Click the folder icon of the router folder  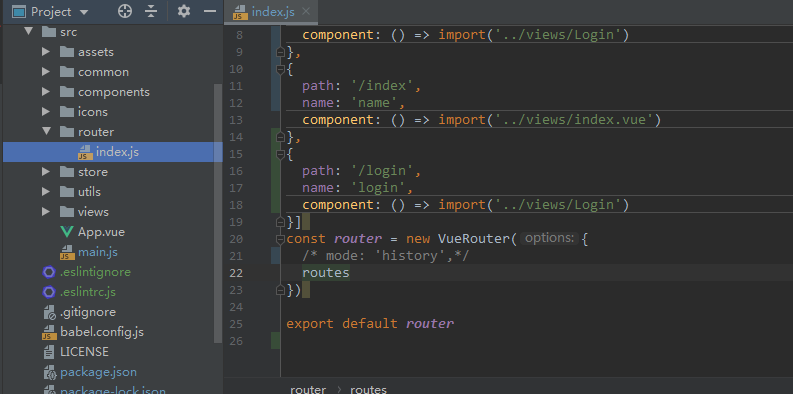[x=67, y=132]
